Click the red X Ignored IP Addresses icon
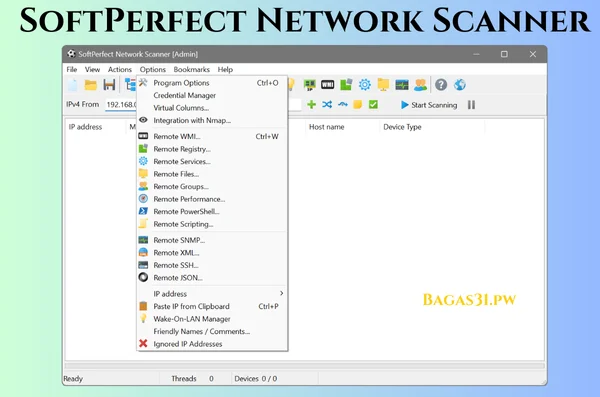This screenshot has width=600, height=397. click(143, 343)
